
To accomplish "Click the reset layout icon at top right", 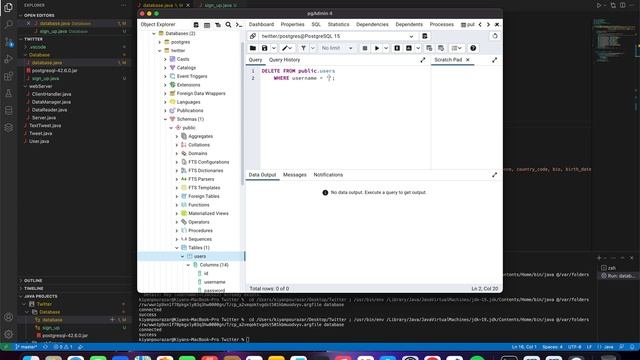I will 495,36.
